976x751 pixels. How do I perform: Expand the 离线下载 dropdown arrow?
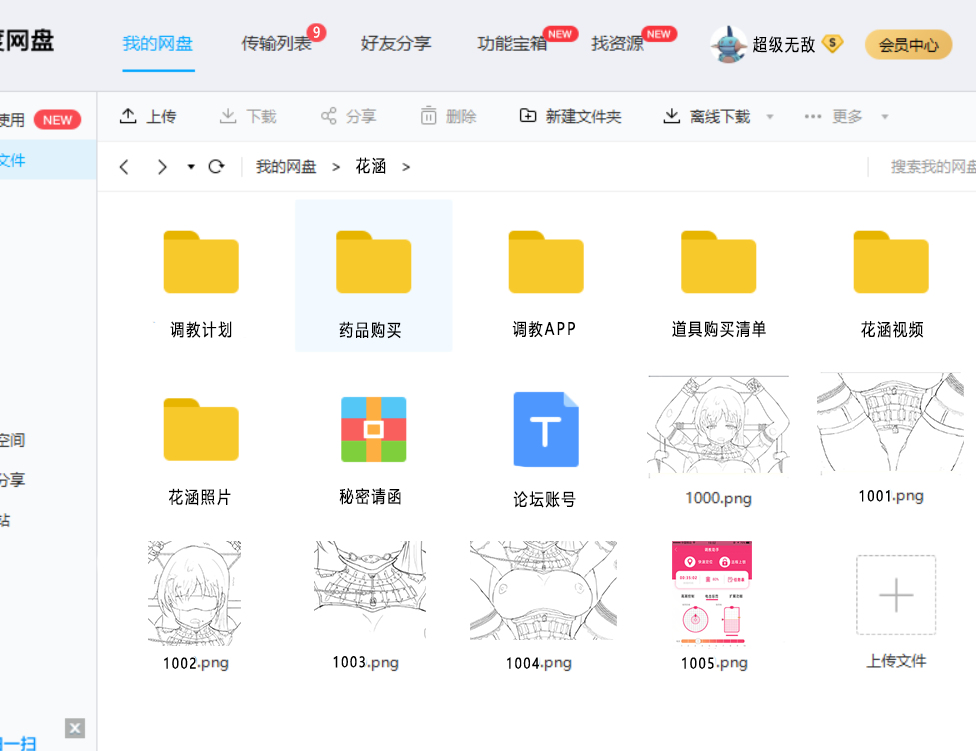769,116
